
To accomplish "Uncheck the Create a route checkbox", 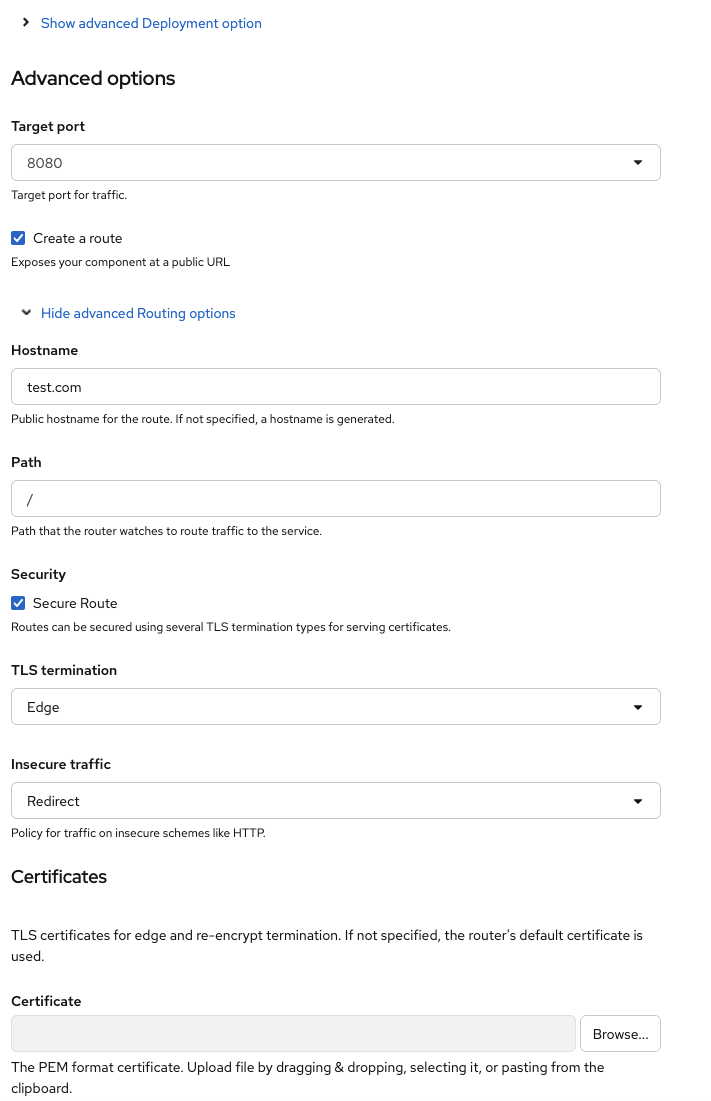I will tap(18, 238).
